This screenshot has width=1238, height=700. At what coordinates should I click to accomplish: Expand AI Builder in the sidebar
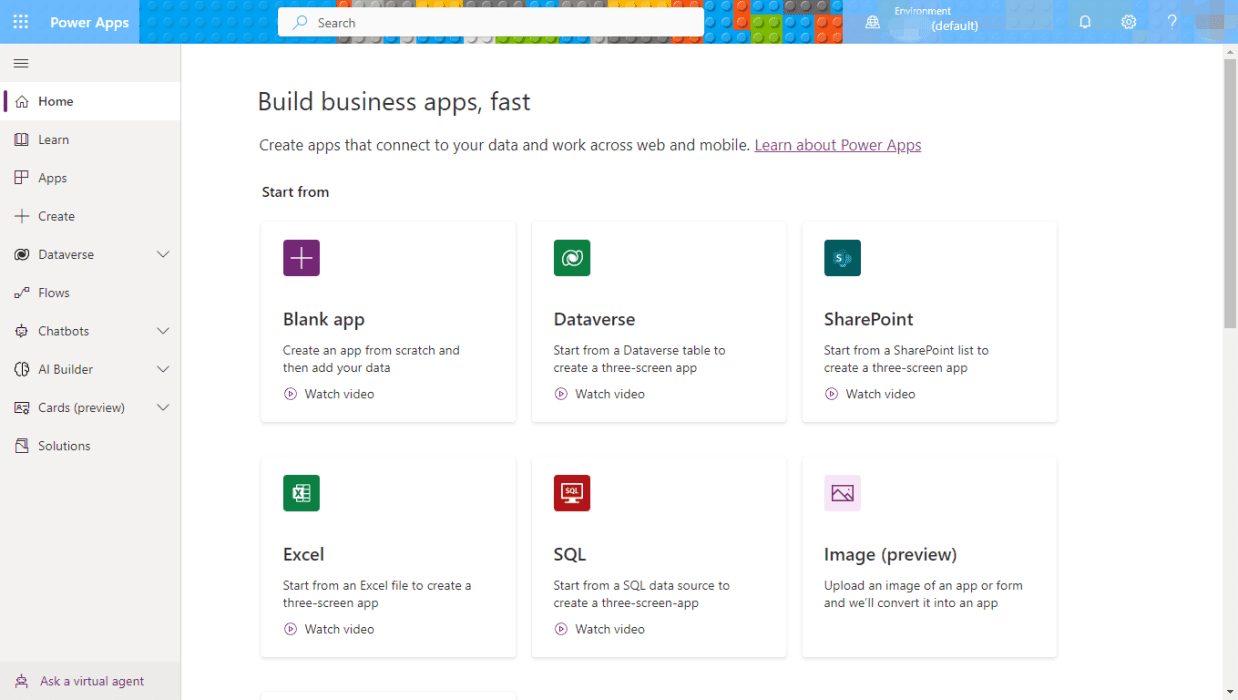coord(162,368)
